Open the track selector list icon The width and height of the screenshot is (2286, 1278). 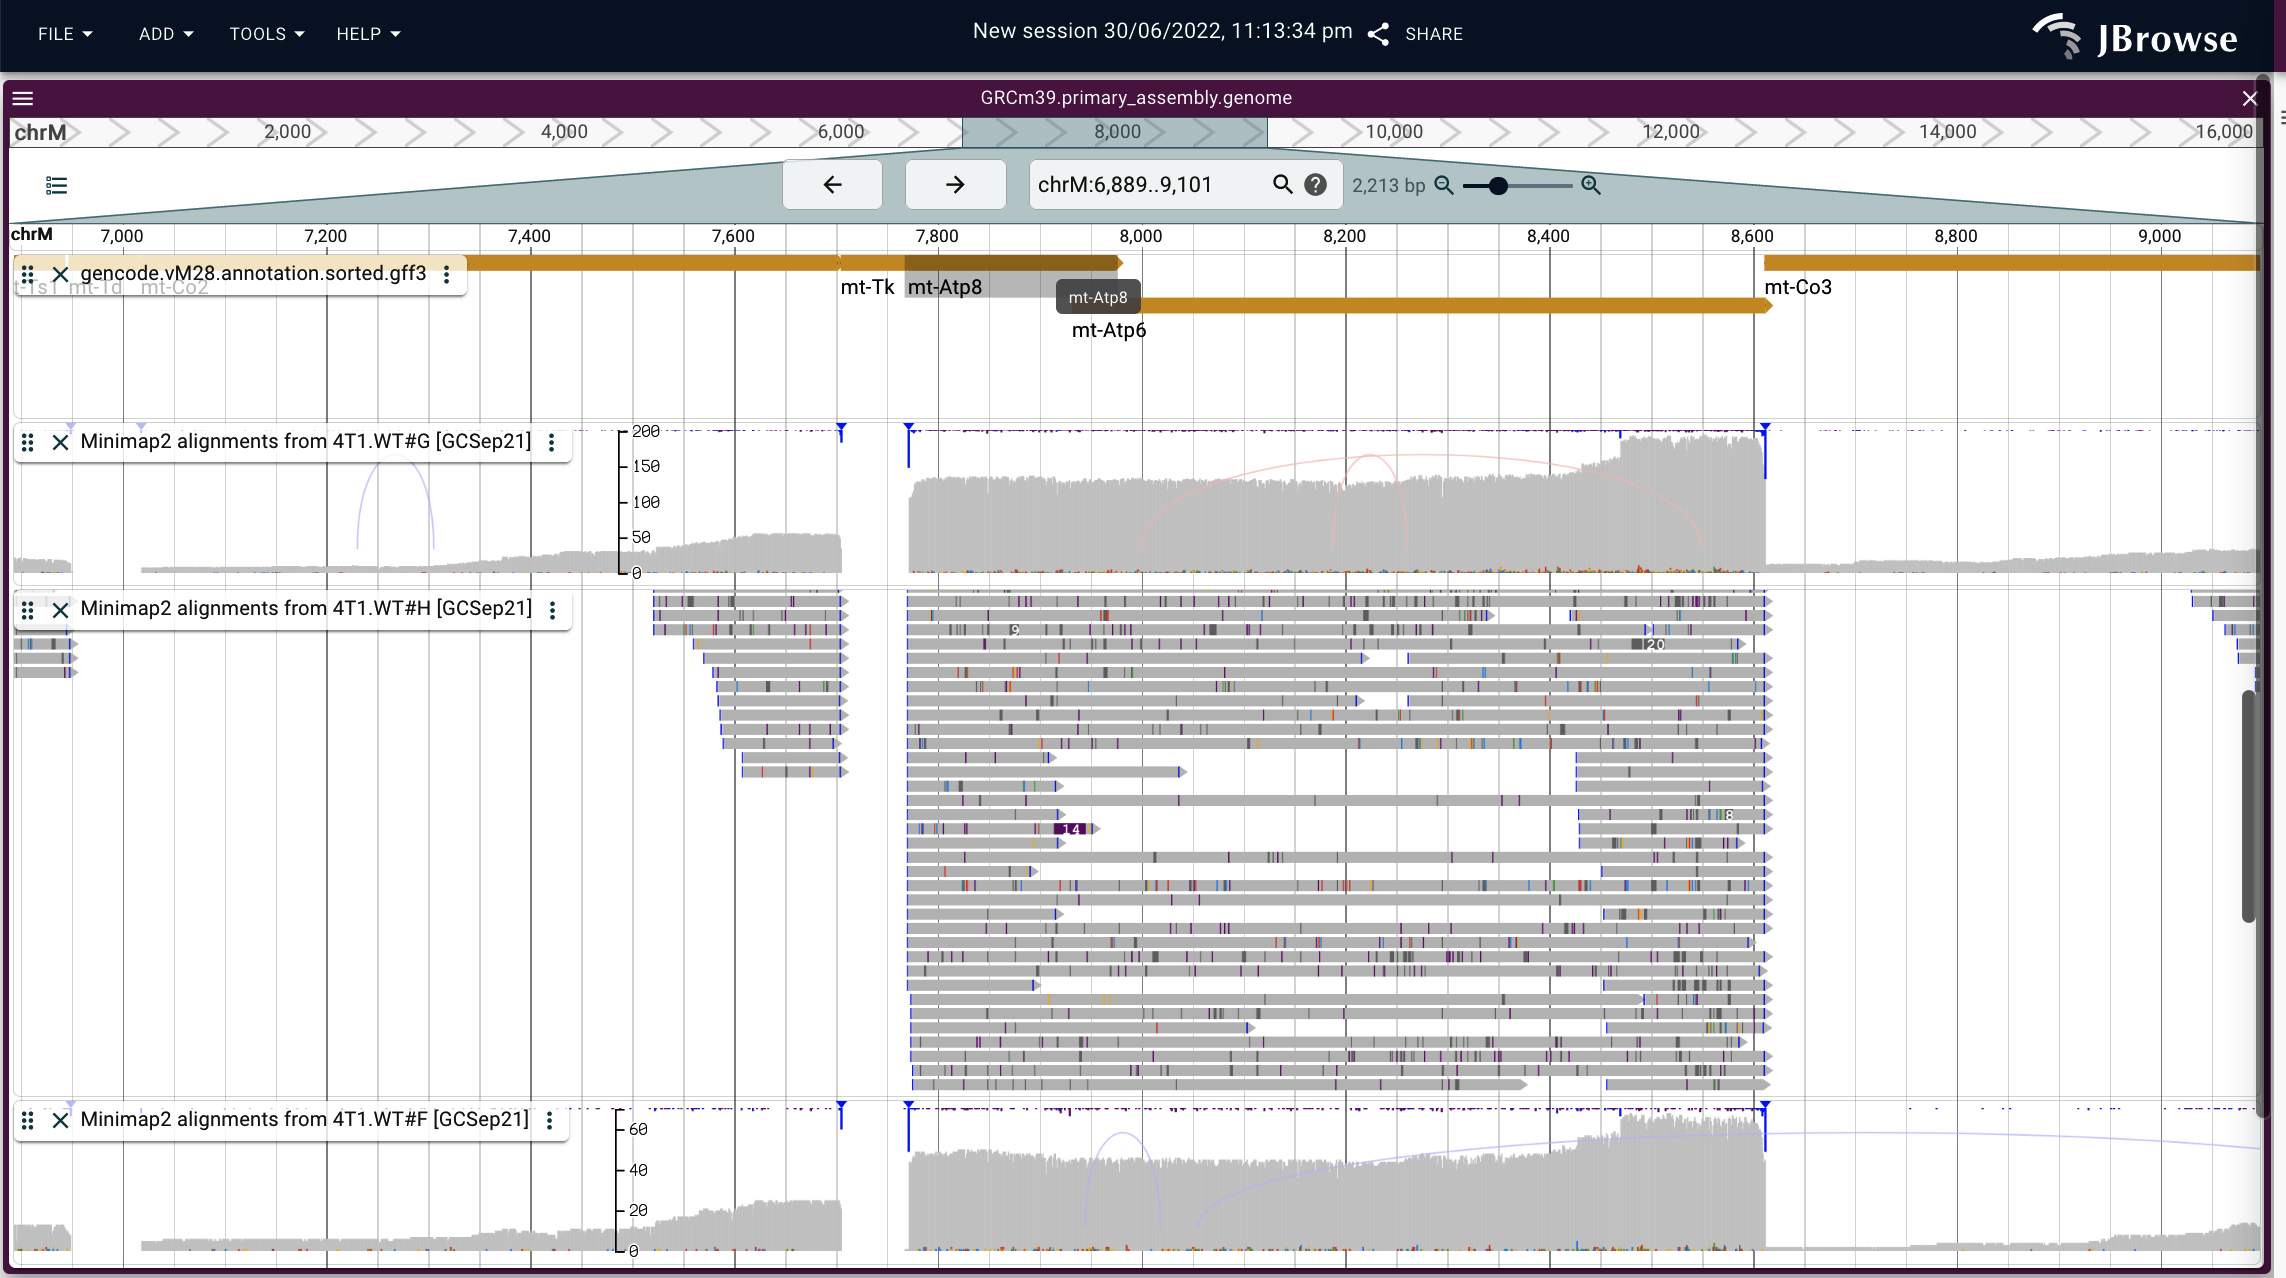[56, 185]
